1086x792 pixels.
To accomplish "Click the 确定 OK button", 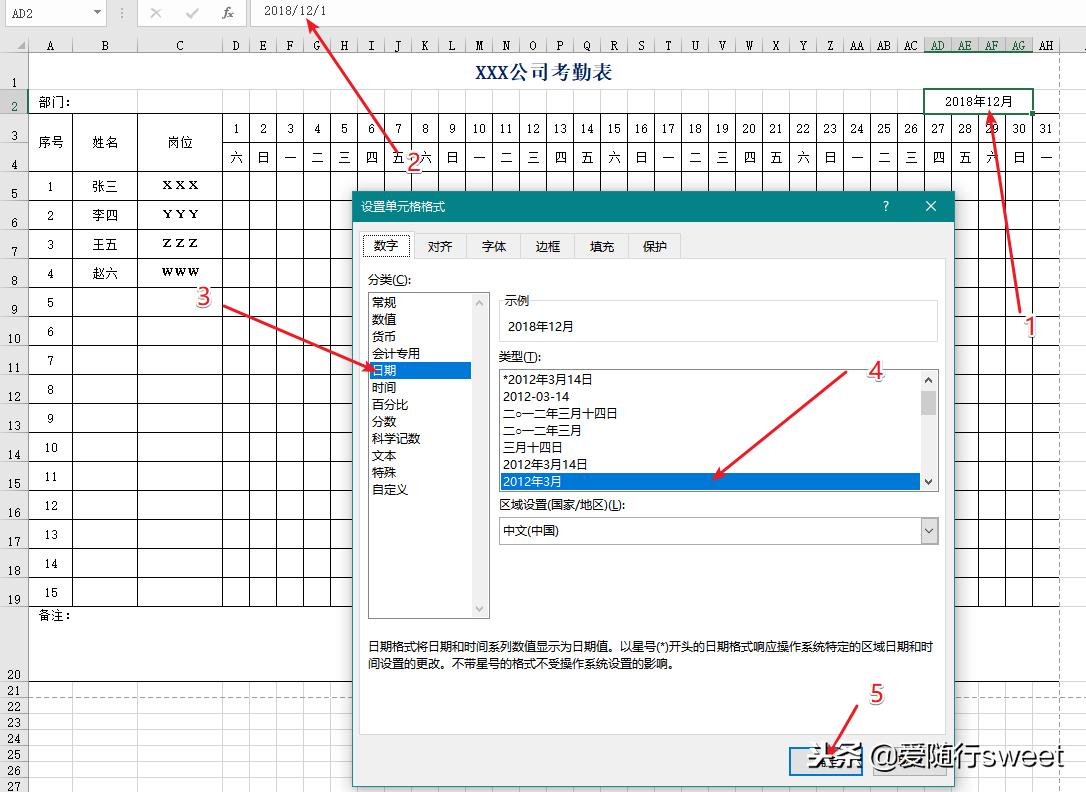I will click(826, 760).
